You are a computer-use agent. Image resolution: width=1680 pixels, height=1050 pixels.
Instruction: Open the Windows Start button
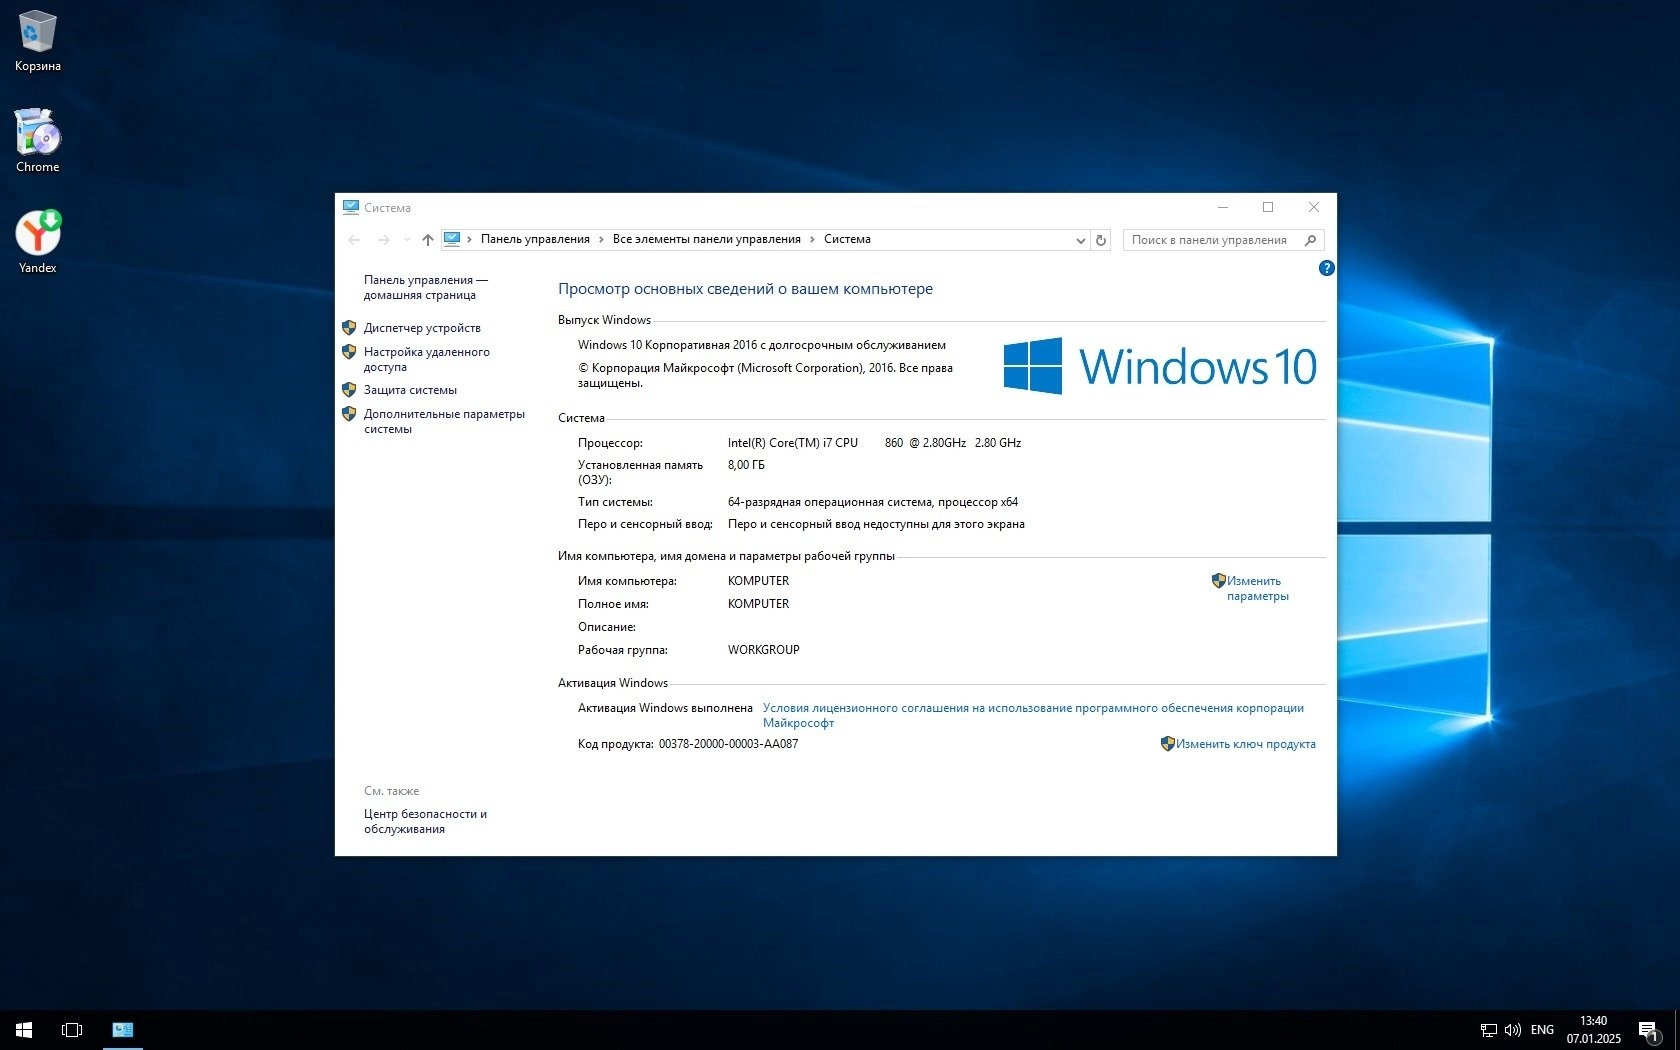click(x=24, y=1030)
